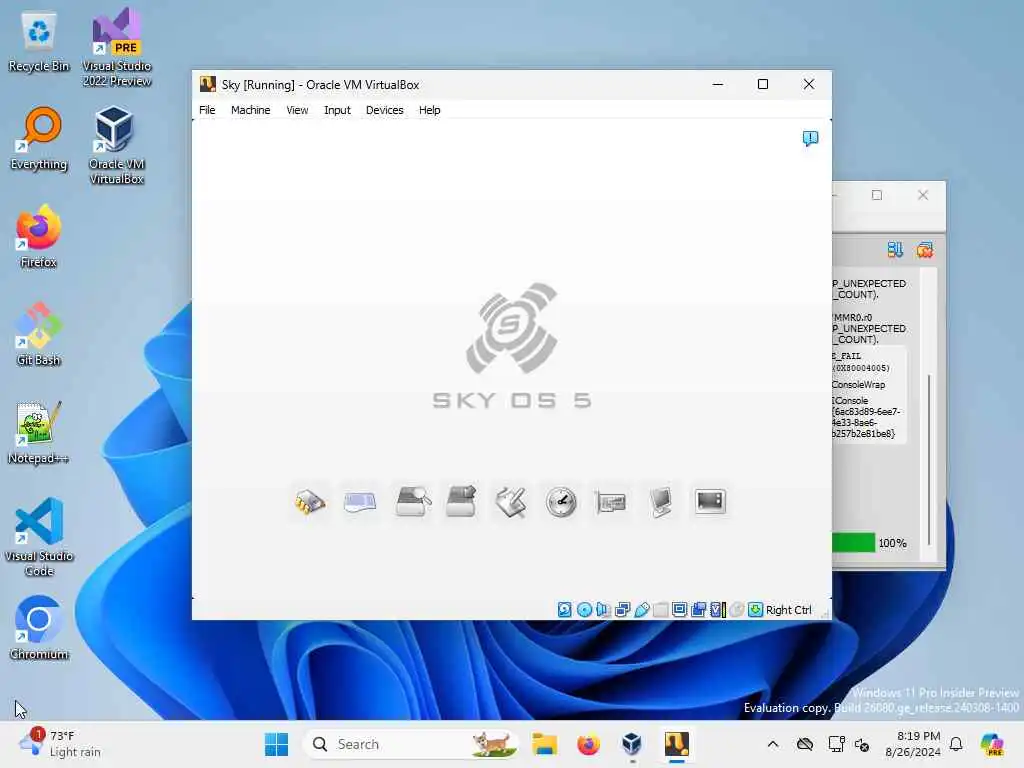Open the Windows Start menu

click(x=276, y=744)
